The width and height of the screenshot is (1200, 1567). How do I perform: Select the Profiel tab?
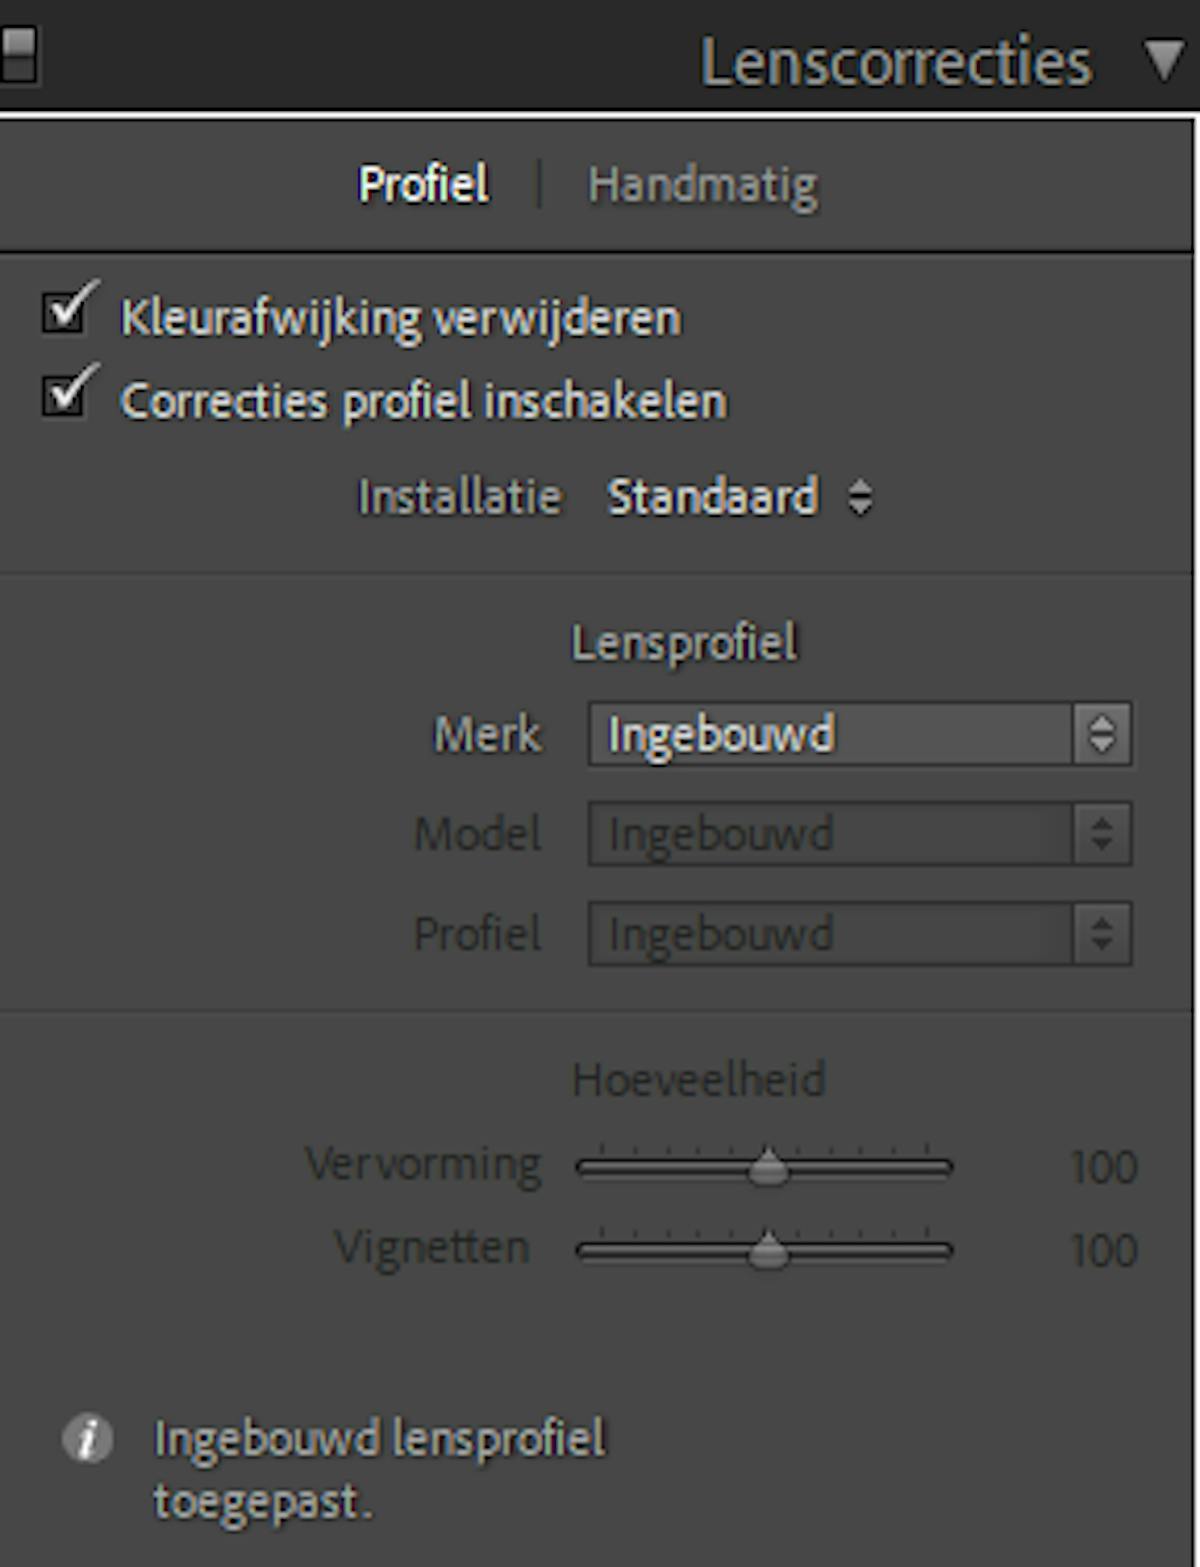click(x=424, y=184)
